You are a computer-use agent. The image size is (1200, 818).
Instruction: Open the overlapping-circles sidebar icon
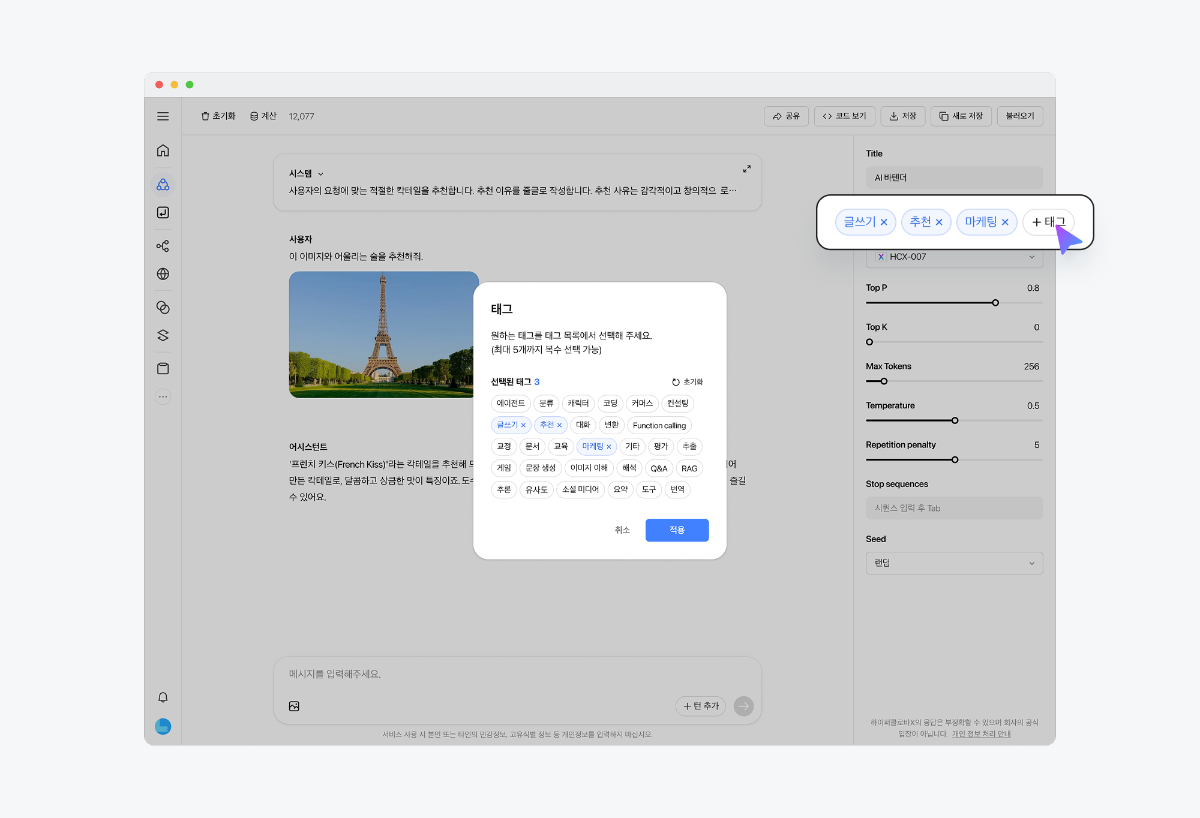[163, 307]
